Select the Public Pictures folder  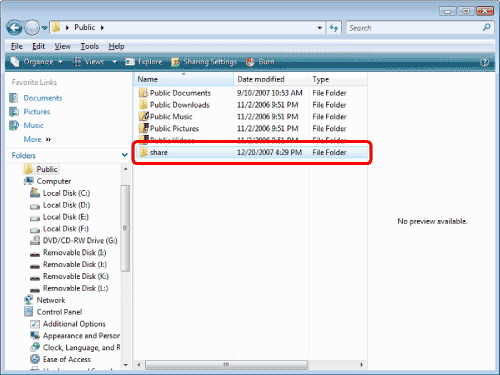click(x=174, y=129)
